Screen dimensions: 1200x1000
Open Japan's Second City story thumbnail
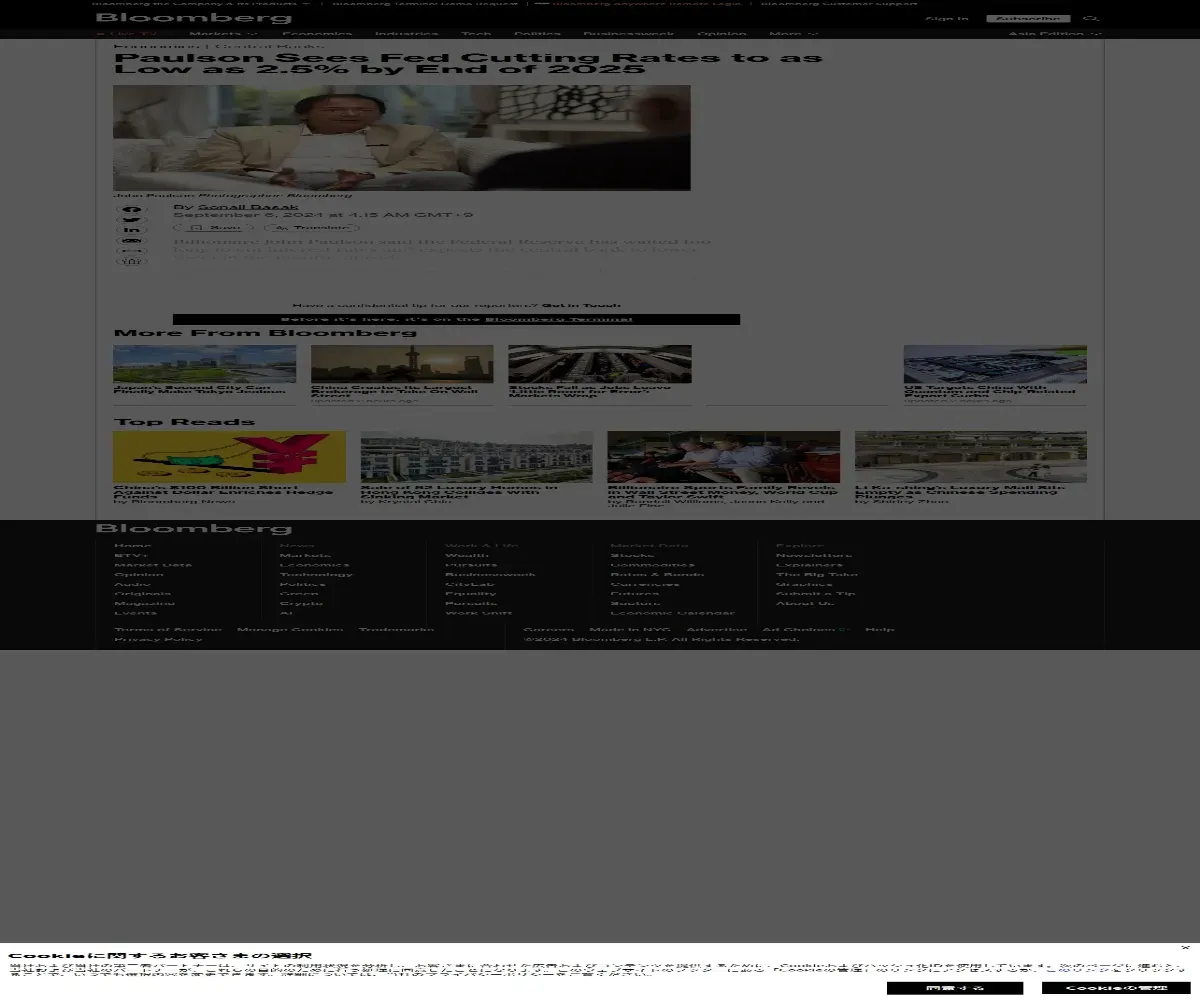[204, 364]
